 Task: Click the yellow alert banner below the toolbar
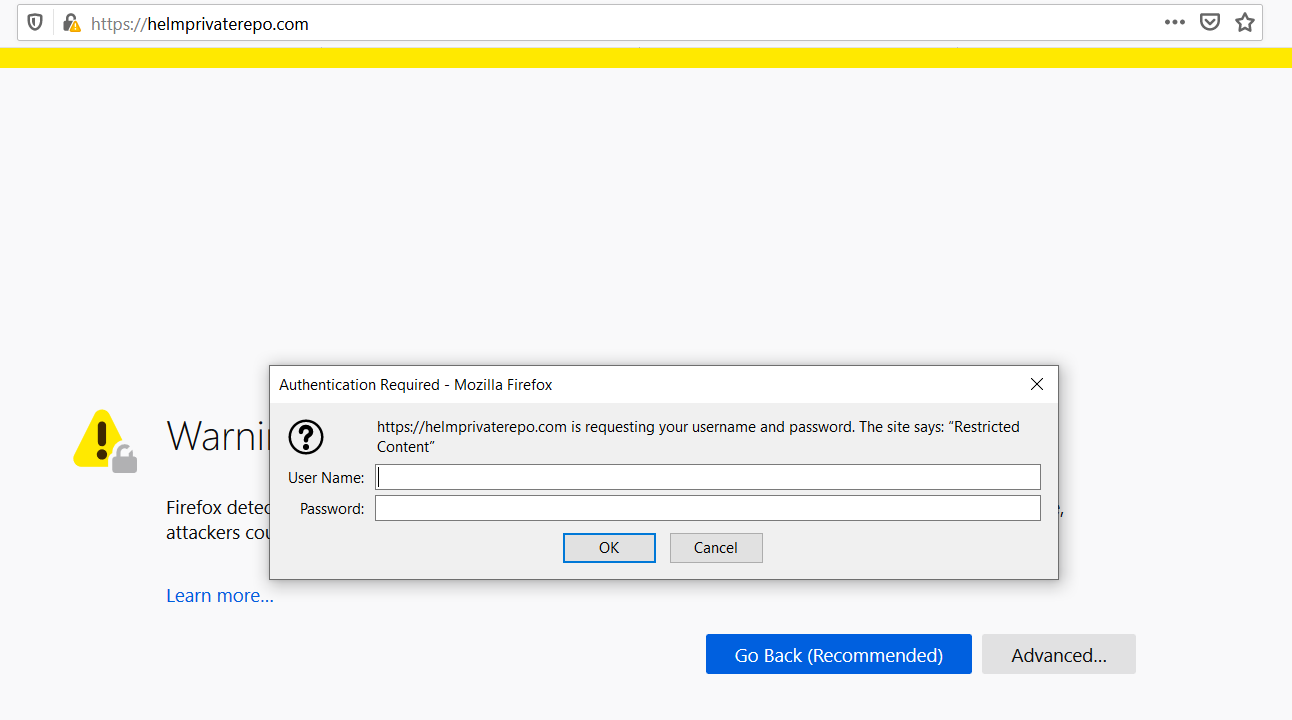[x=646, y=57]
